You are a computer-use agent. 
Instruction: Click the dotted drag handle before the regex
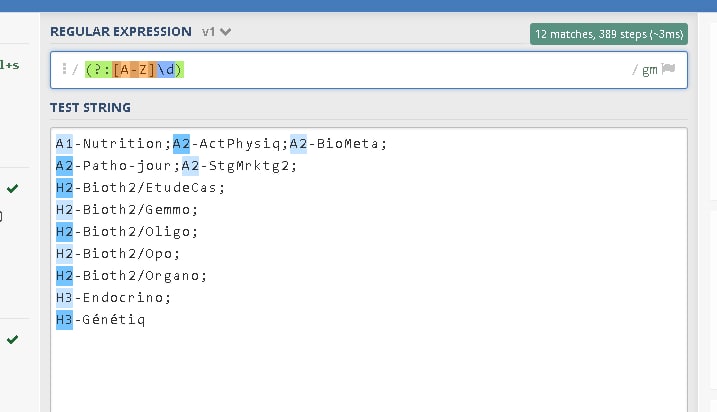(x=64, y=69)
